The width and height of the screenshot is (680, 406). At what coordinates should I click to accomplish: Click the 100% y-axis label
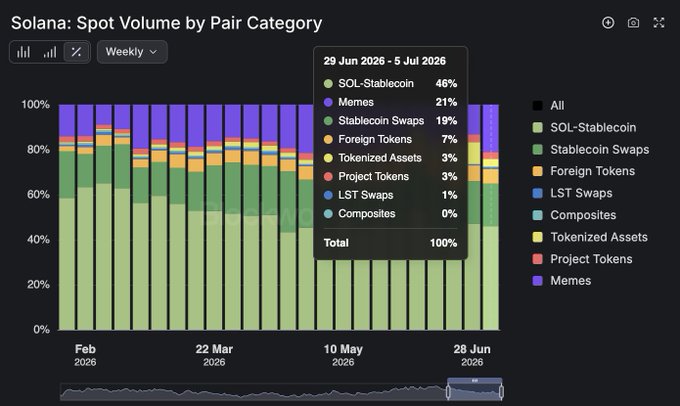click(x=35, y=105)
